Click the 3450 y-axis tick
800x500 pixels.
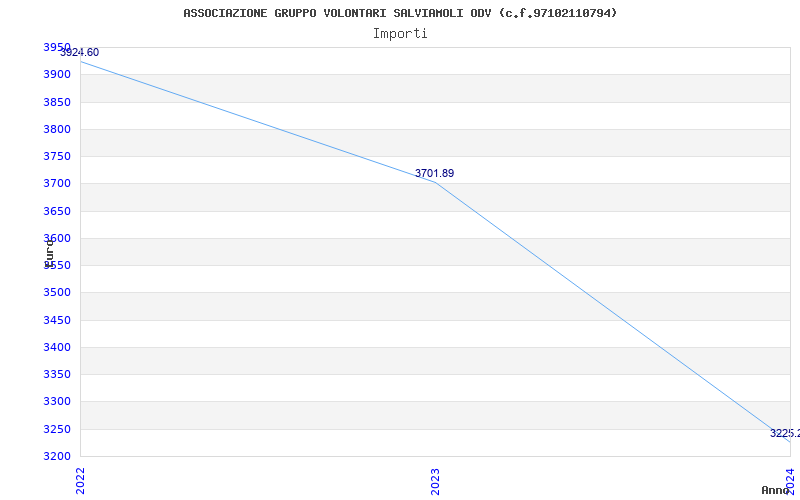[57, 320]
